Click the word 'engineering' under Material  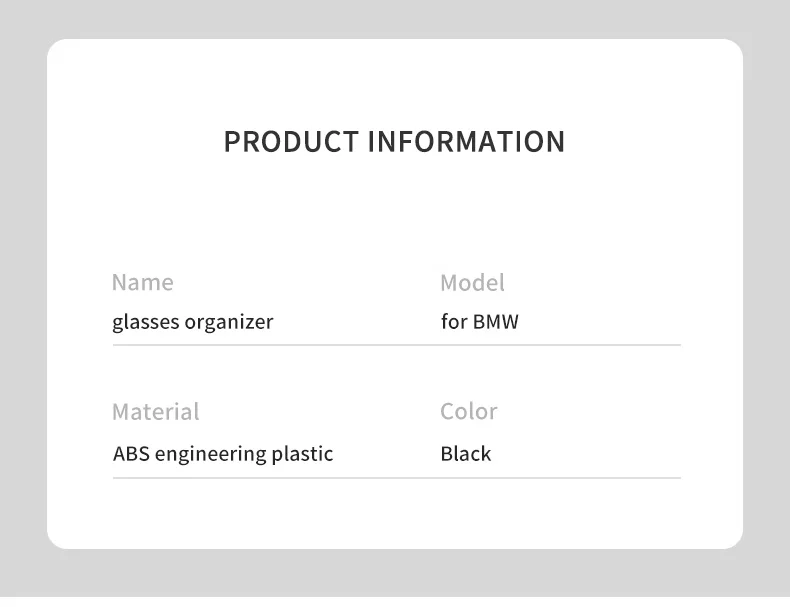pyautogui.click(x=211, y=455)
